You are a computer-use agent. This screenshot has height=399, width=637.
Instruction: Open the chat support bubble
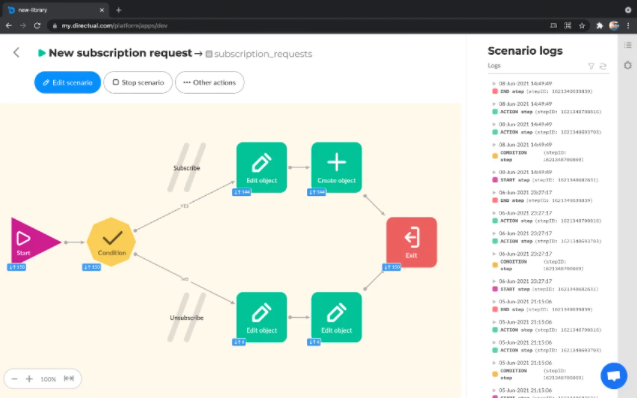(x=613, y=375)
